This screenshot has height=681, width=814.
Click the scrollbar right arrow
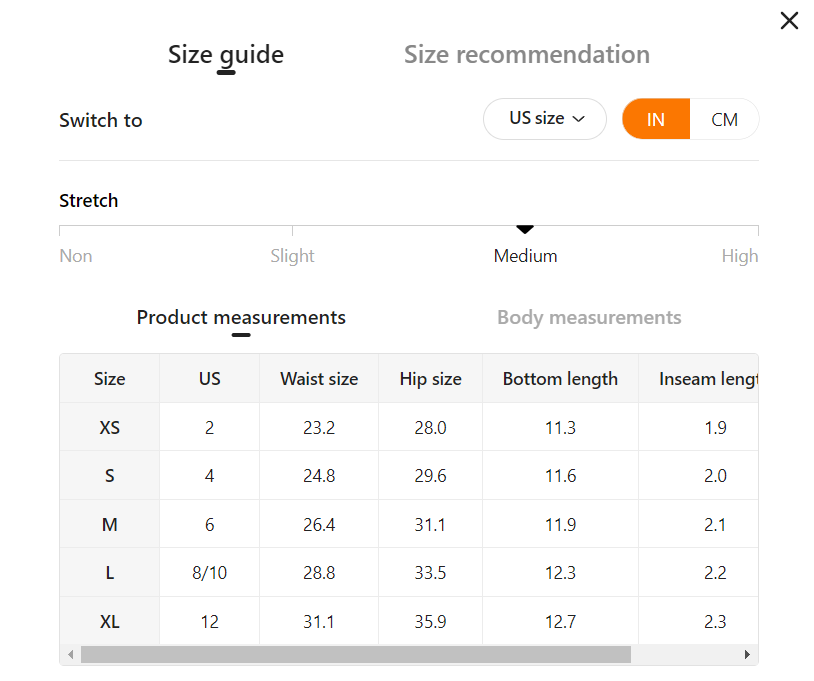pyautogui.click(x=747, y=654)
